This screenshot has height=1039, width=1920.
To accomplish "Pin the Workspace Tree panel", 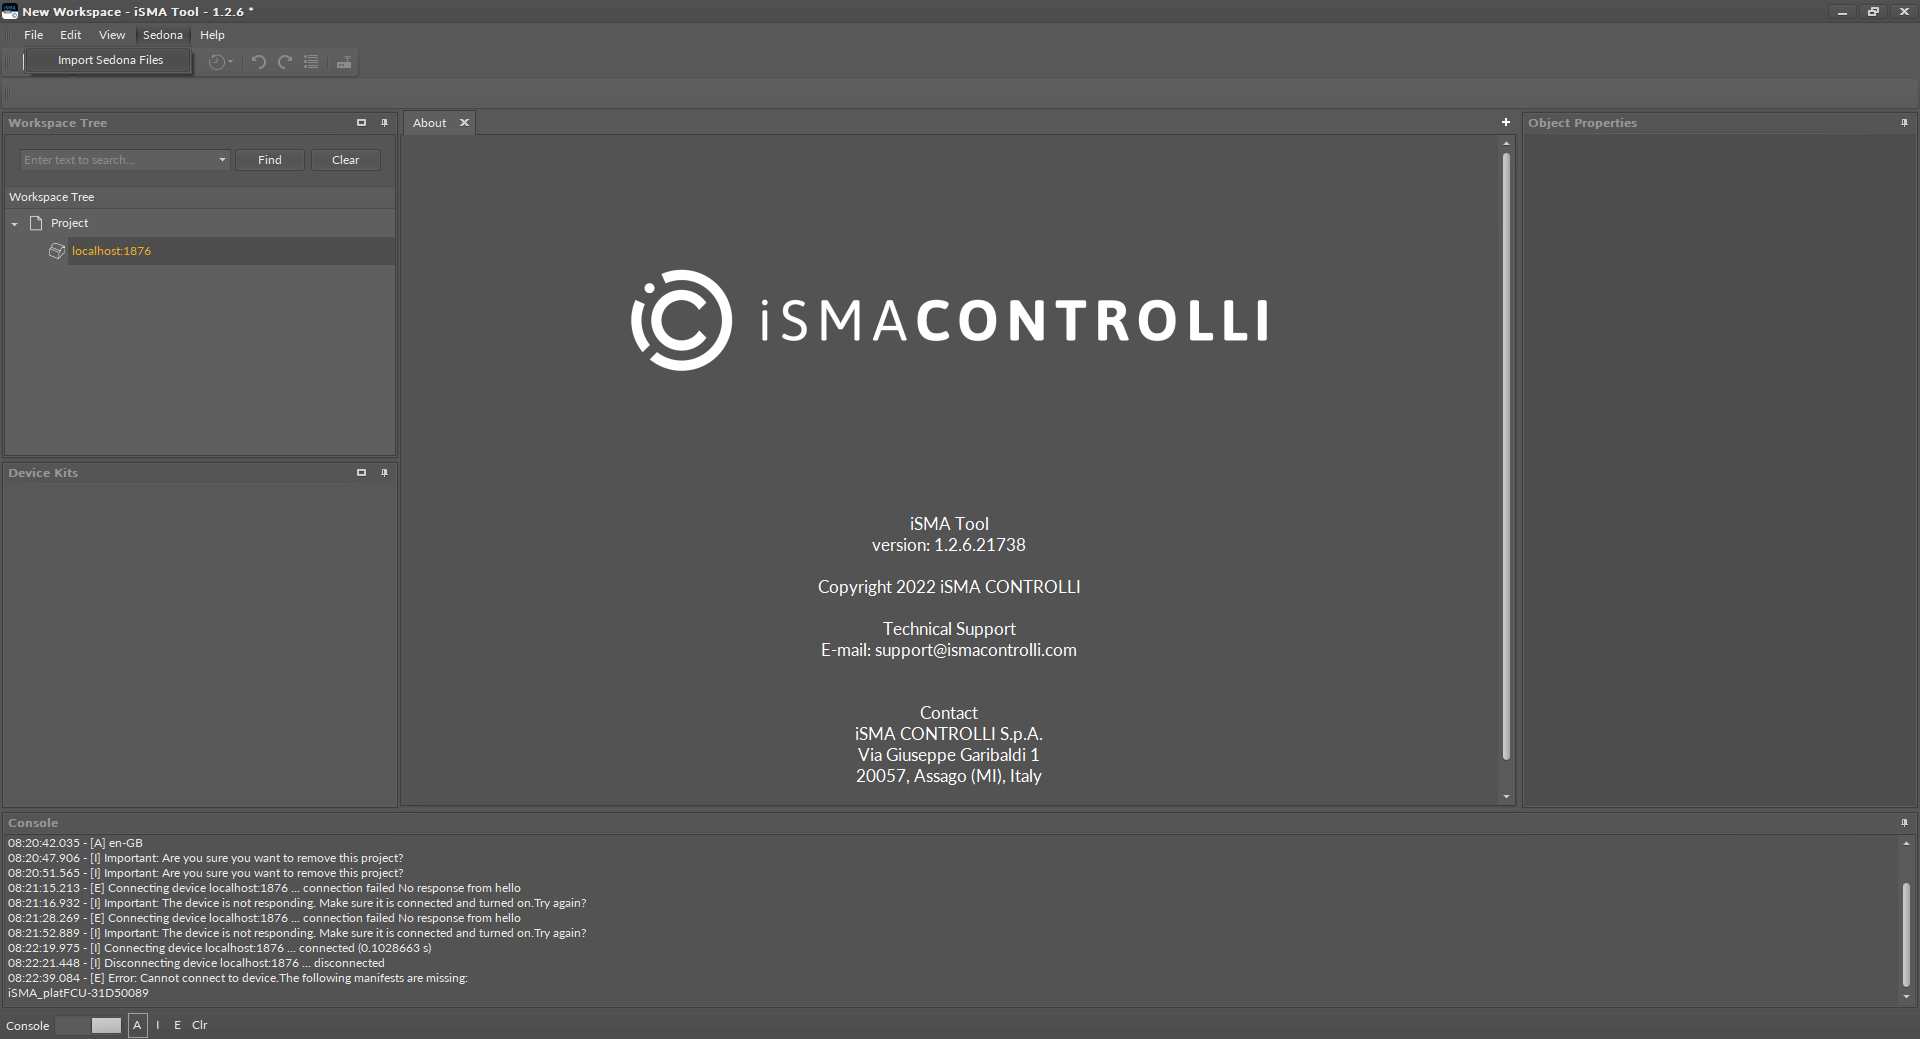I will coord(385,122).
